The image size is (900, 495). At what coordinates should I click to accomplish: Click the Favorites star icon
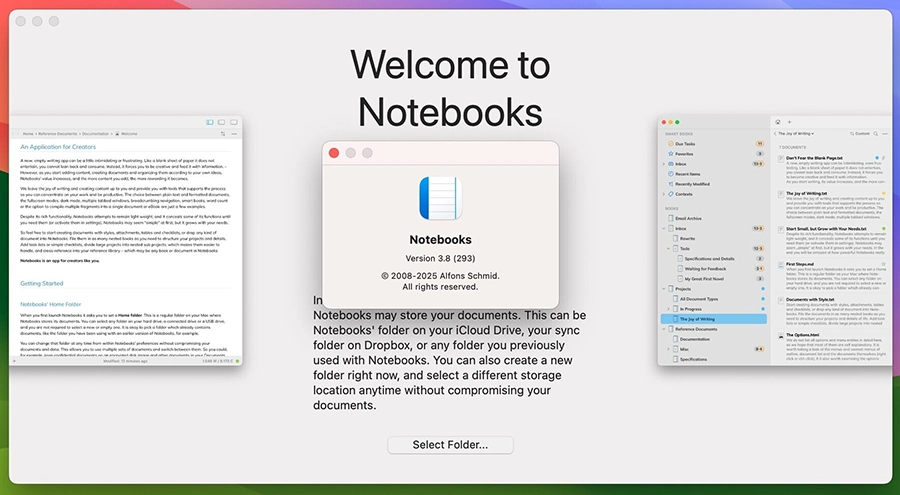(x=668, y=154)
